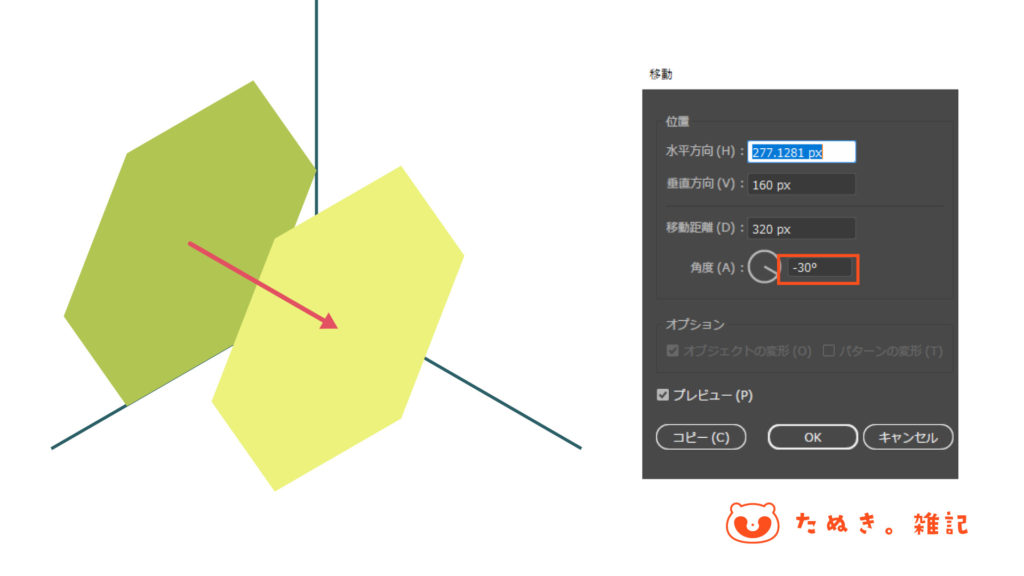Confirm the move with OK button
Screen dimensions: 1024x576
click(812, 437)
